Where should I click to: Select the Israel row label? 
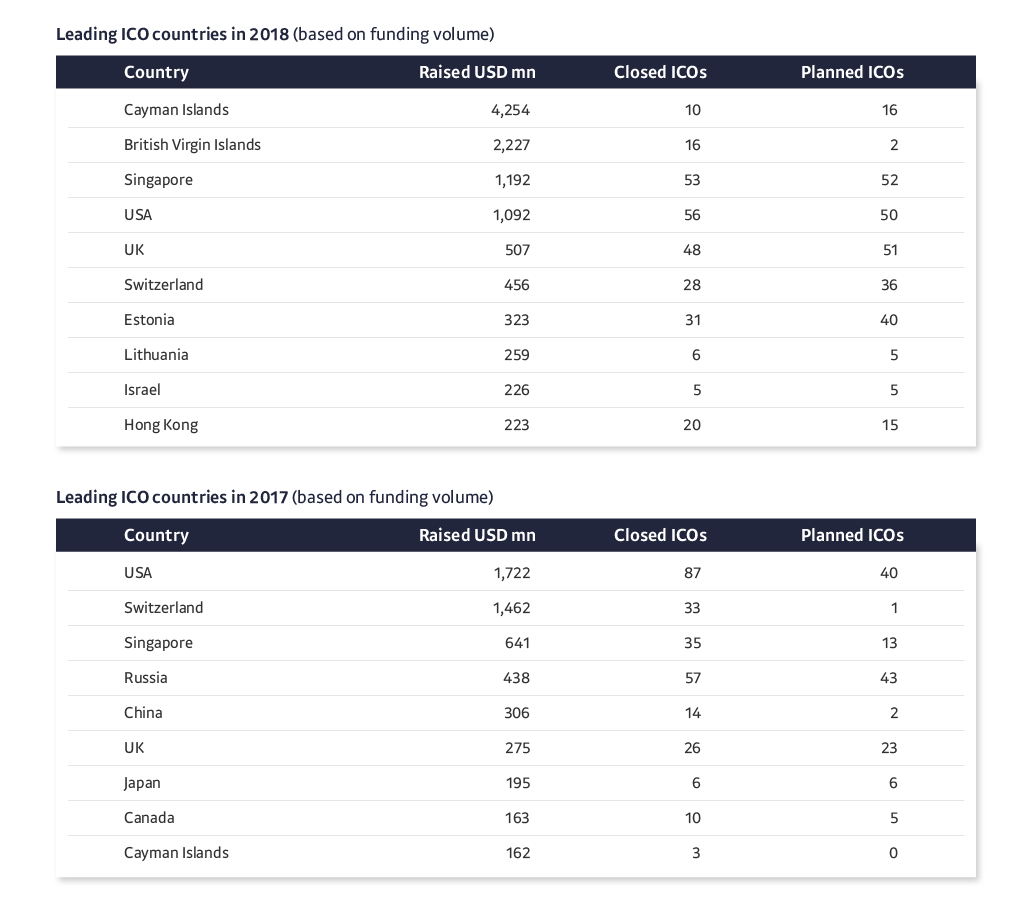coord(142,390)
